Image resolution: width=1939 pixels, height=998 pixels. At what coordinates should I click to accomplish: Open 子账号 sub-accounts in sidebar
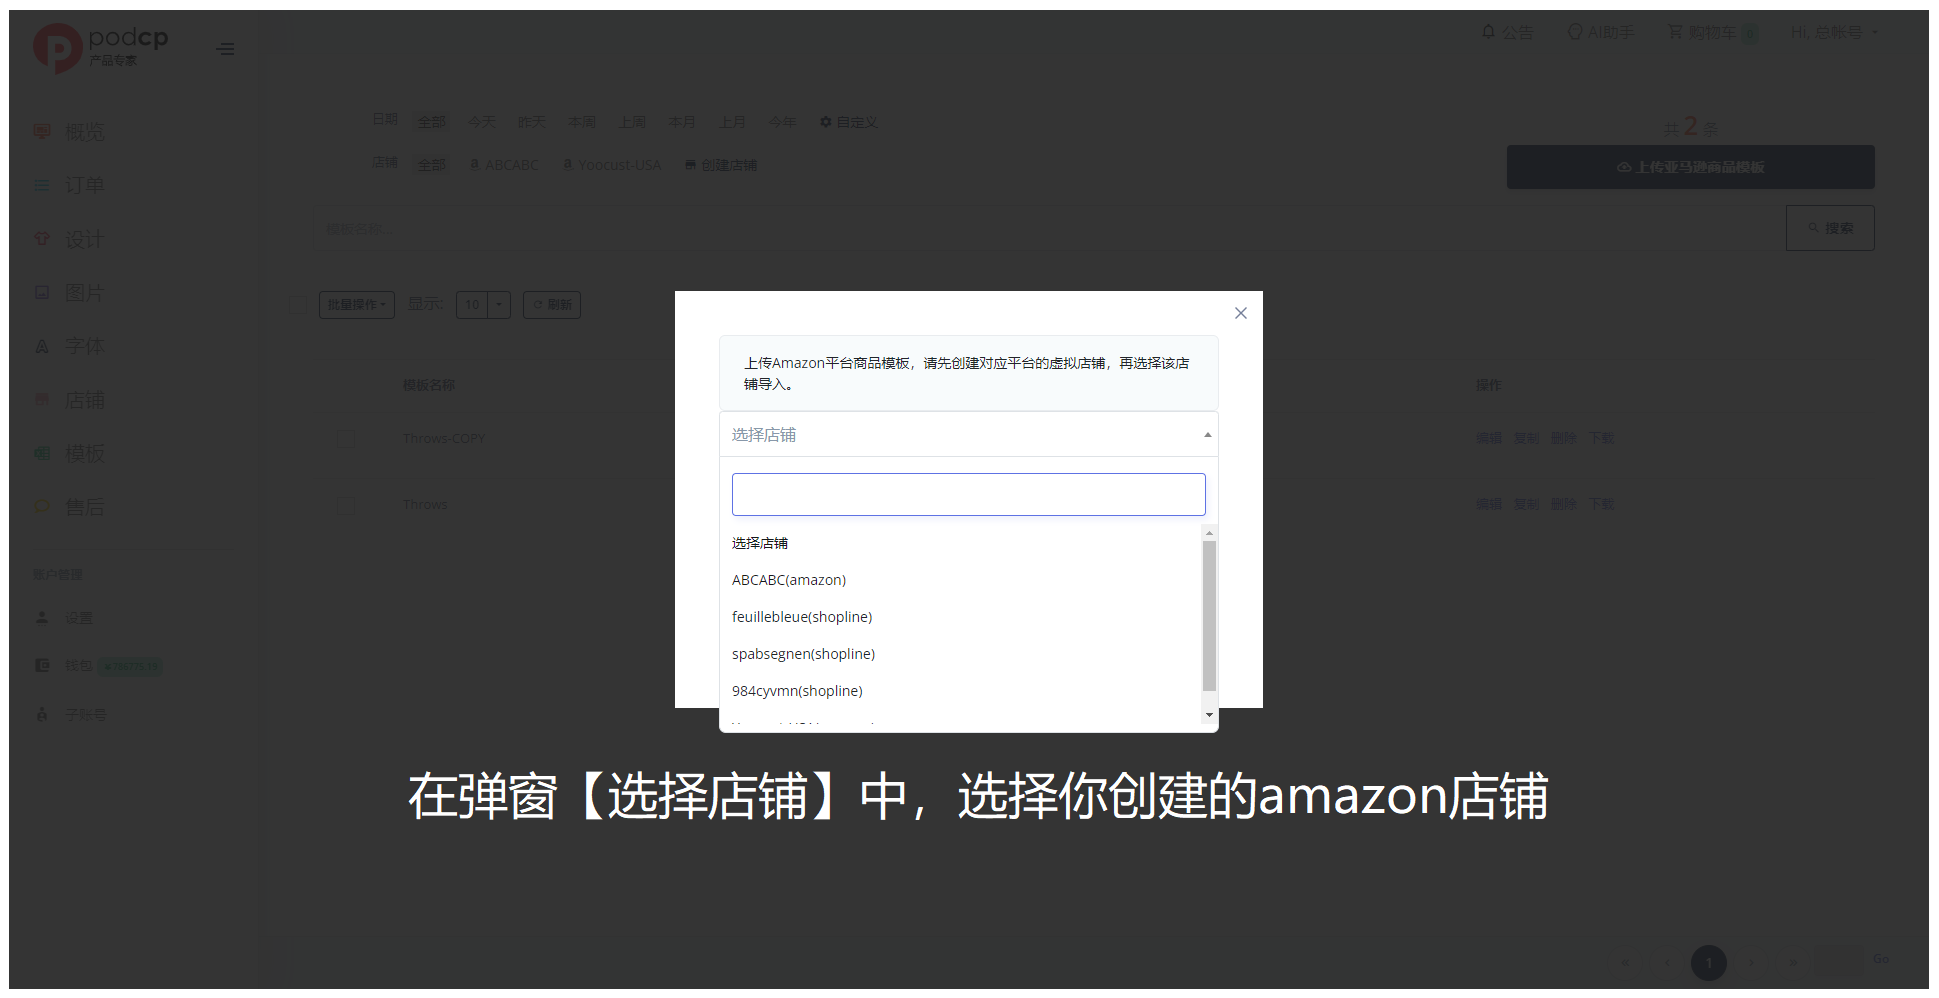pos(86,715)
